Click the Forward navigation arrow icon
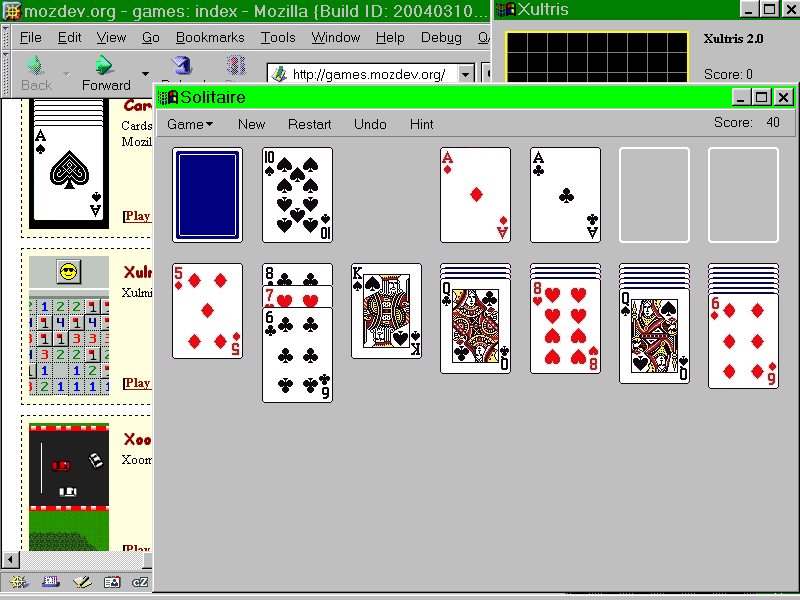Screen dimensions: 800x600 coord(103,66)
